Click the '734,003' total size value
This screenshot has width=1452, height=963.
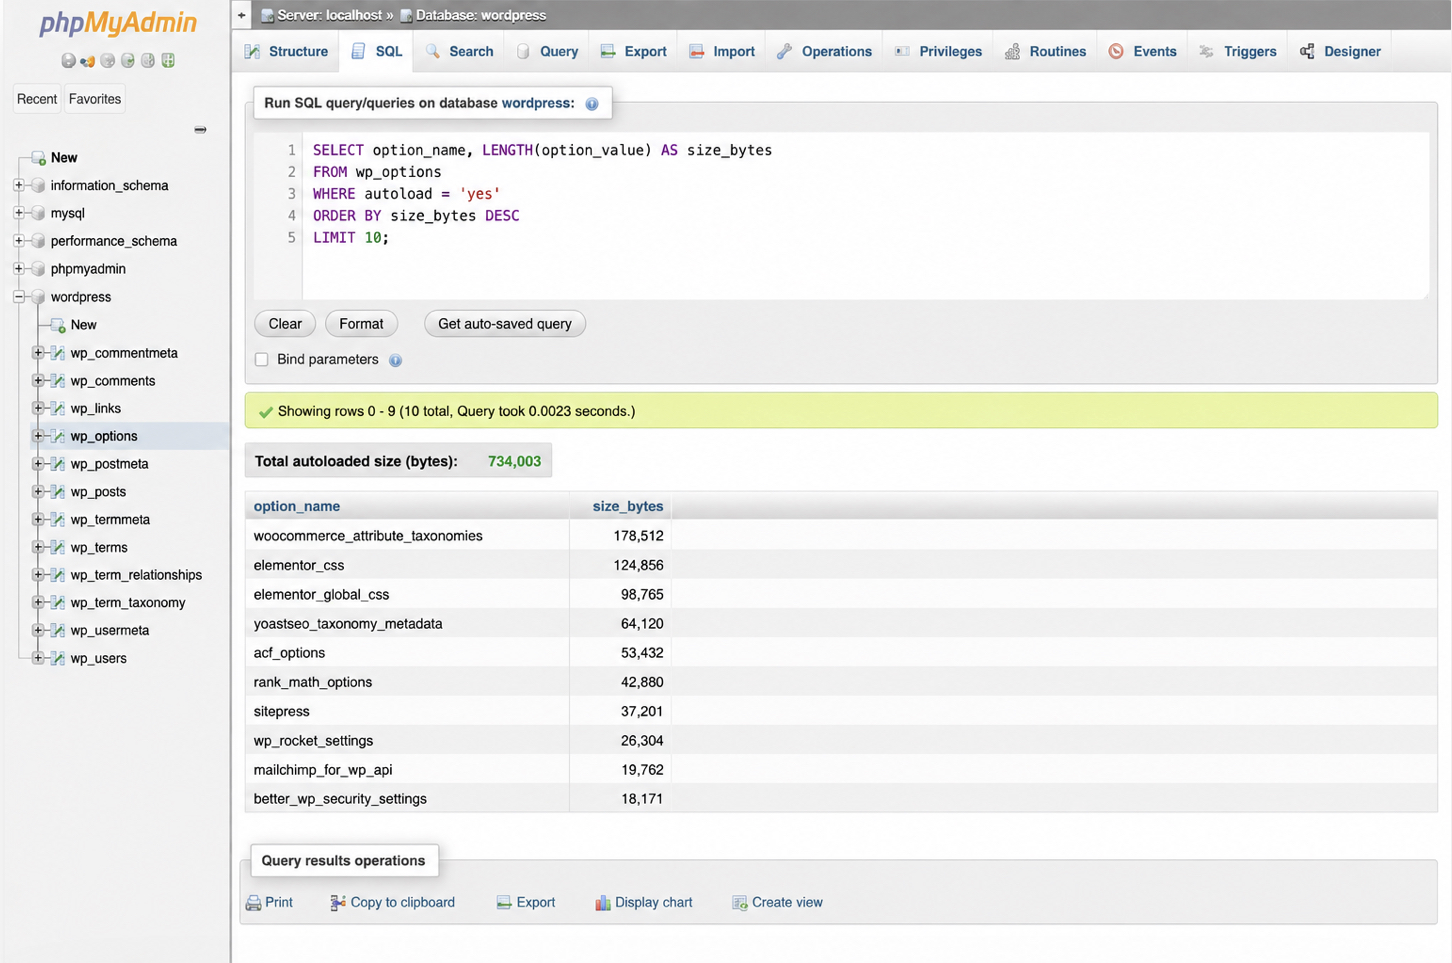[x=514, y=462]
